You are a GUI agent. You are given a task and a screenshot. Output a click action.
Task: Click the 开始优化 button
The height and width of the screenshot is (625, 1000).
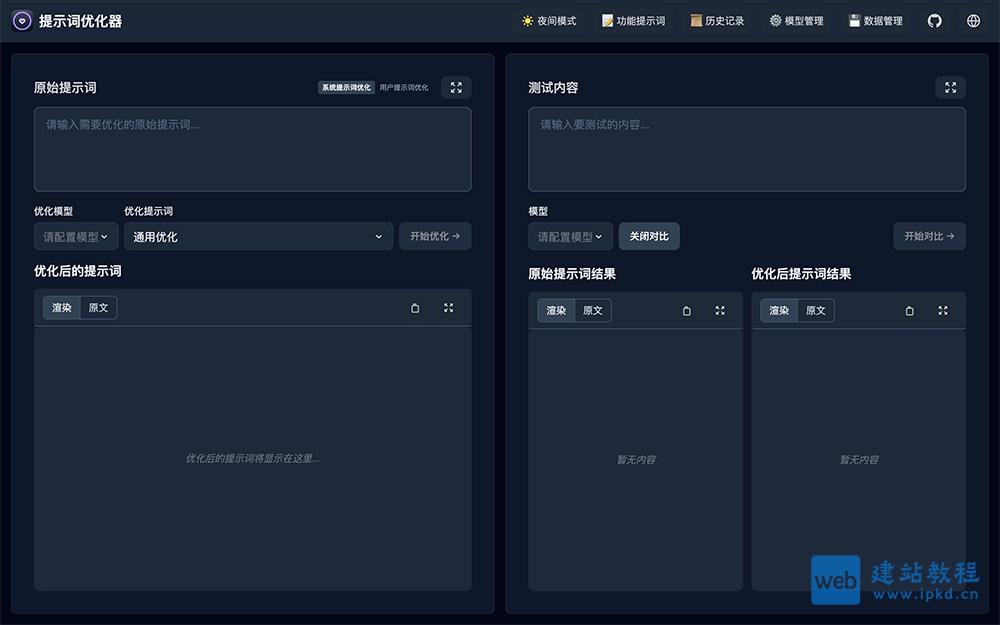coord(435,236)
